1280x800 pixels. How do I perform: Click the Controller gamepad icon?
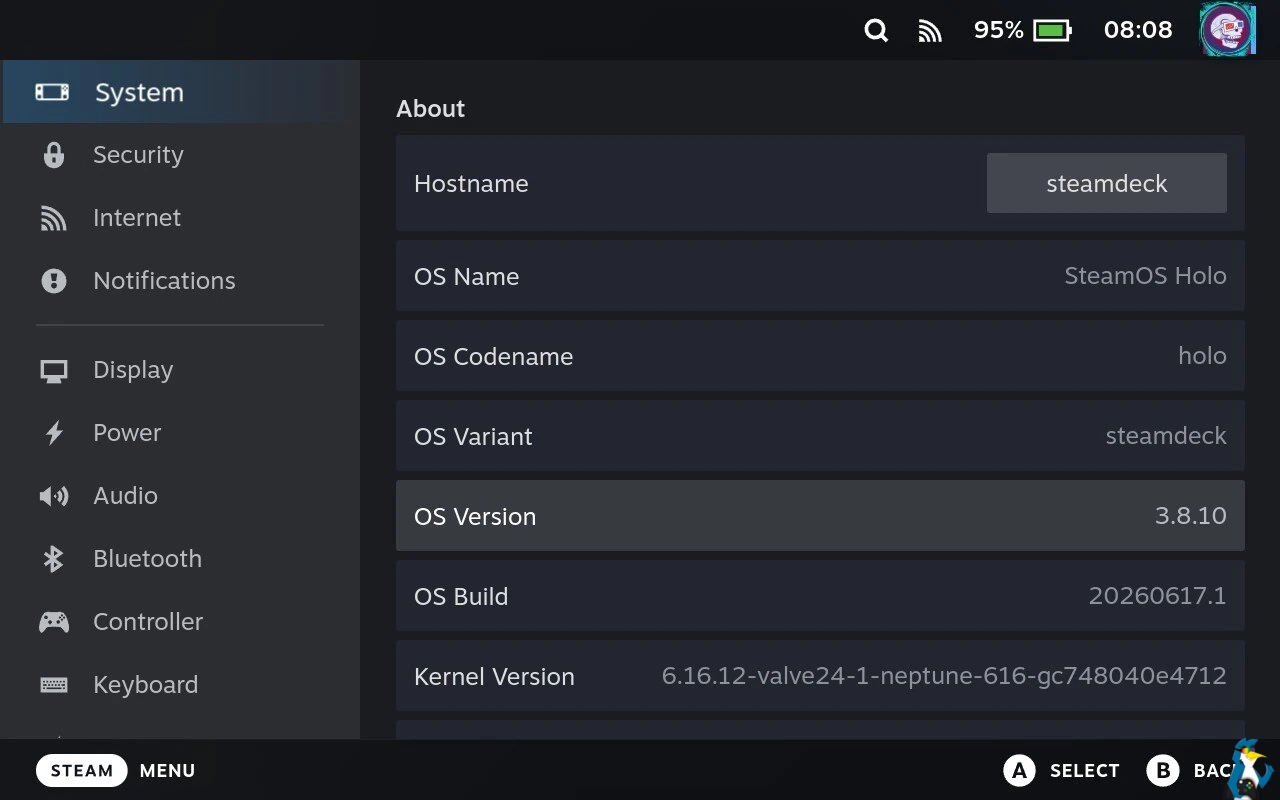(54, 622)
